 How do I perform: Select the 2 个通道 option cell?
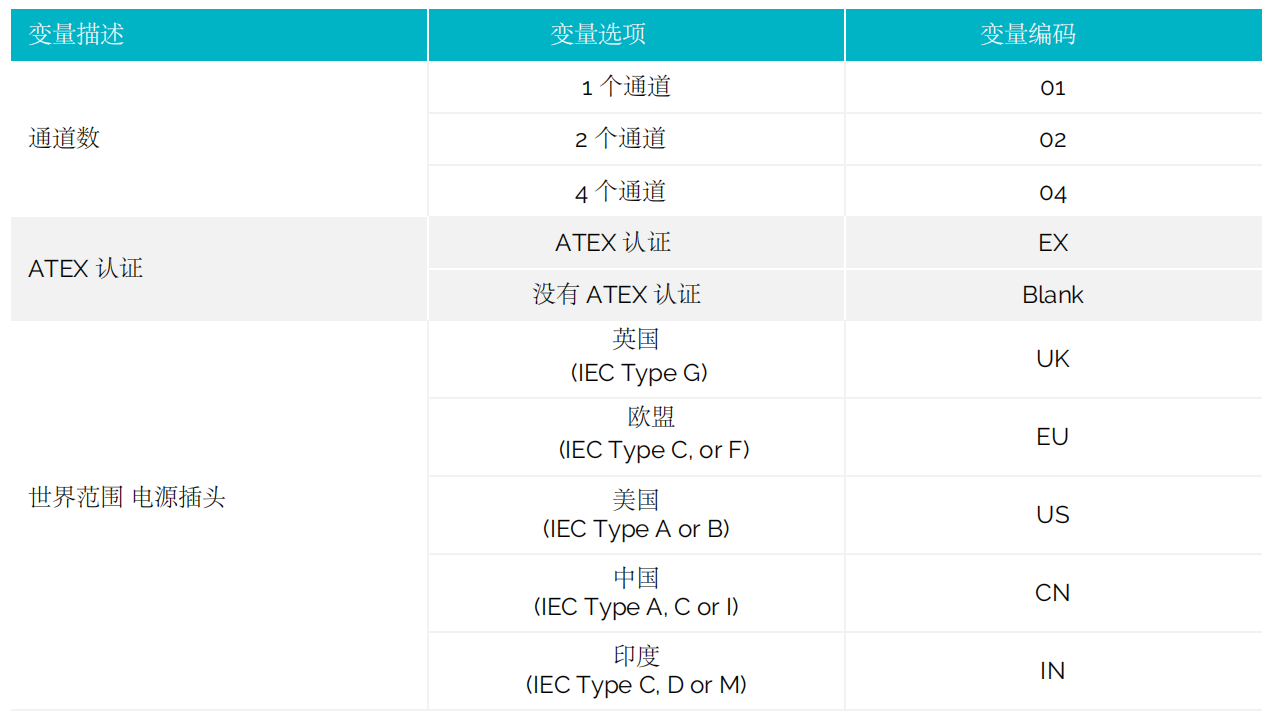click(x=621, y=139)
